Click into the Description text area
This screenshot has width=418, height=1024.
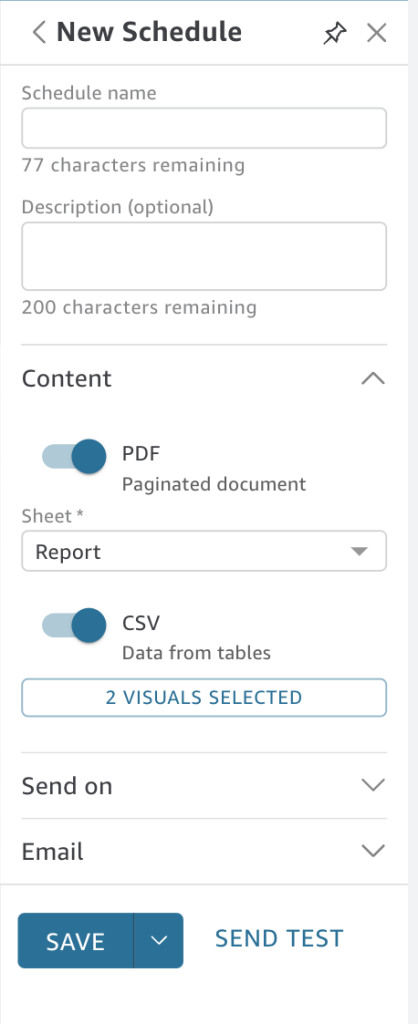pos(204,256)
